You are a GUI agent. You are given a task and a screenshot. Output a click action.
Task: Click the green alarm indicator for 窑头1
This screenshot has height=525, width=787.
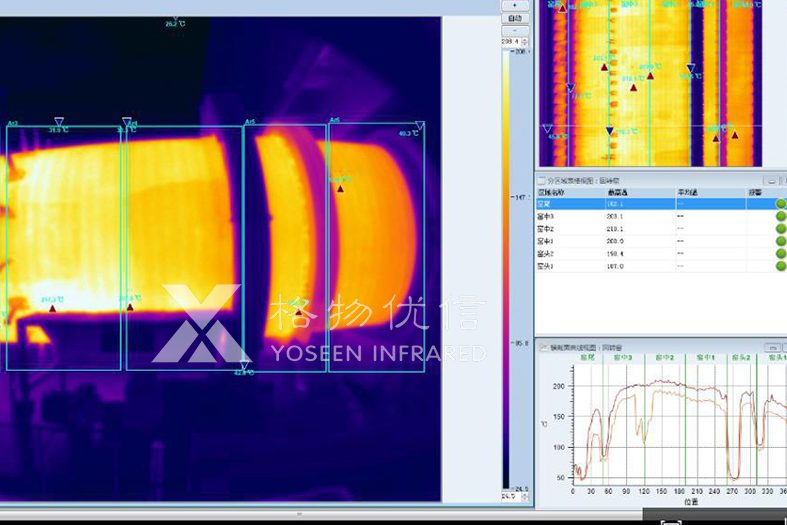tap(780, 266)
